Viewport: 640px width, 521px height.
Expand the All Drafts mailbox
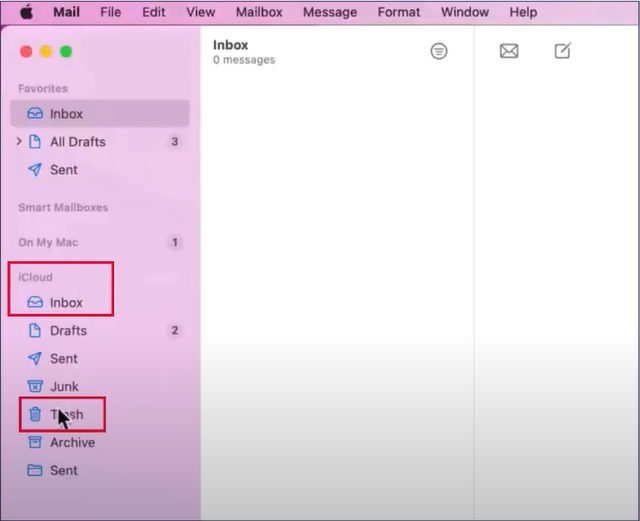[19, 142]
